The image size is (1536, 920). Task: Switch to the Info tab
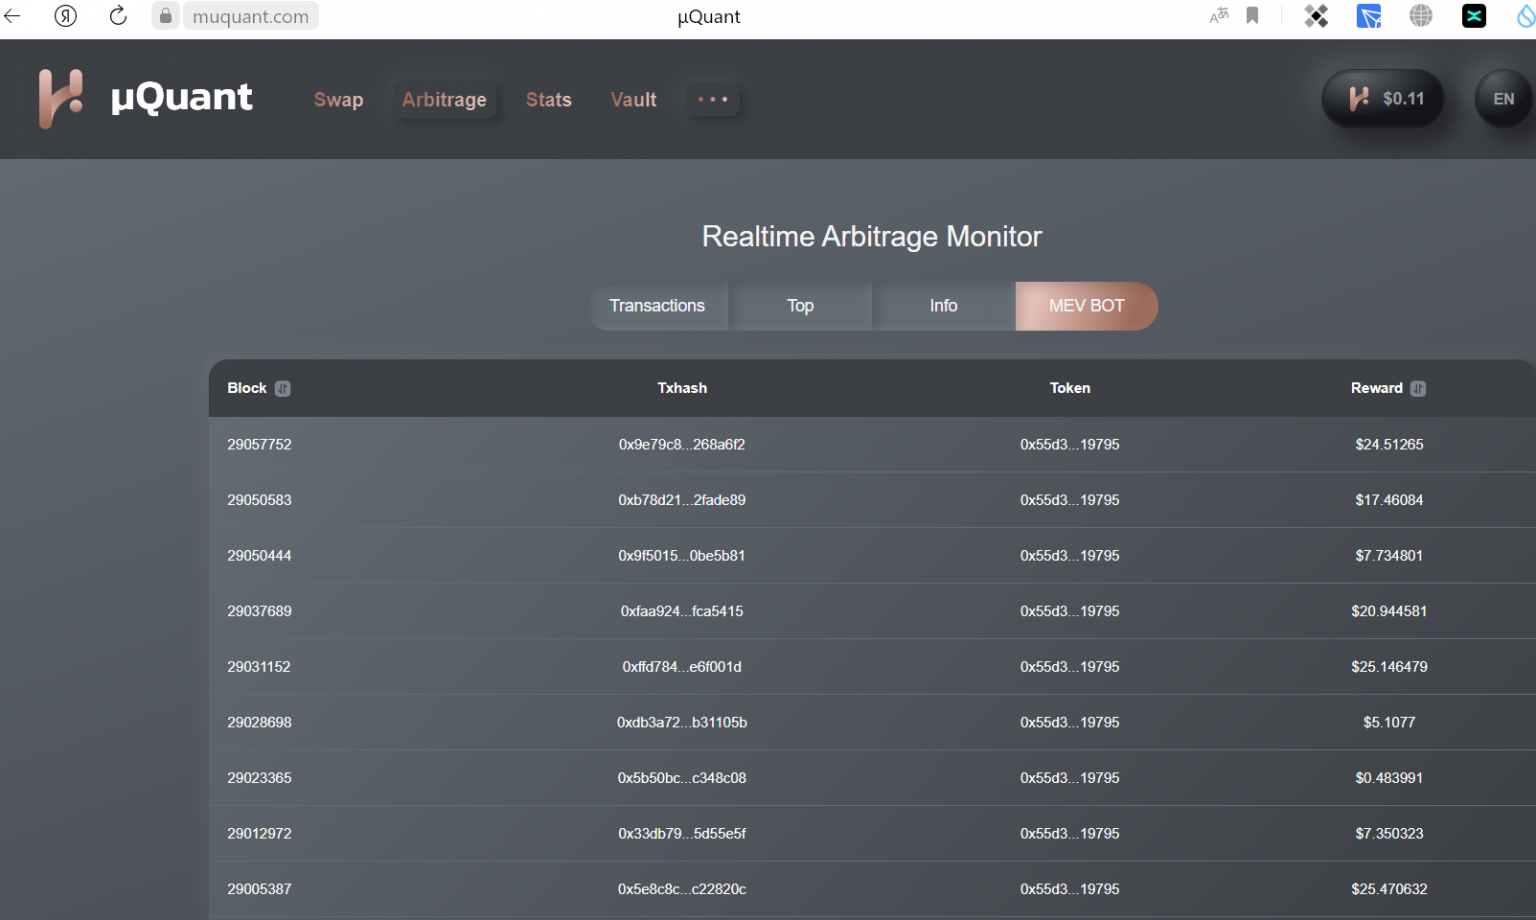tap(943, 306)
